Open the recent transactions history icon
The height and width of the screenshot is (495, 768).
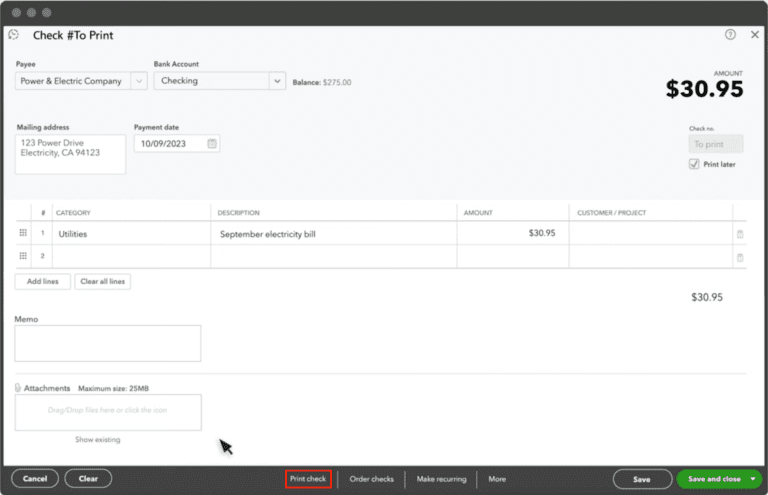click(x=14, y=35)
